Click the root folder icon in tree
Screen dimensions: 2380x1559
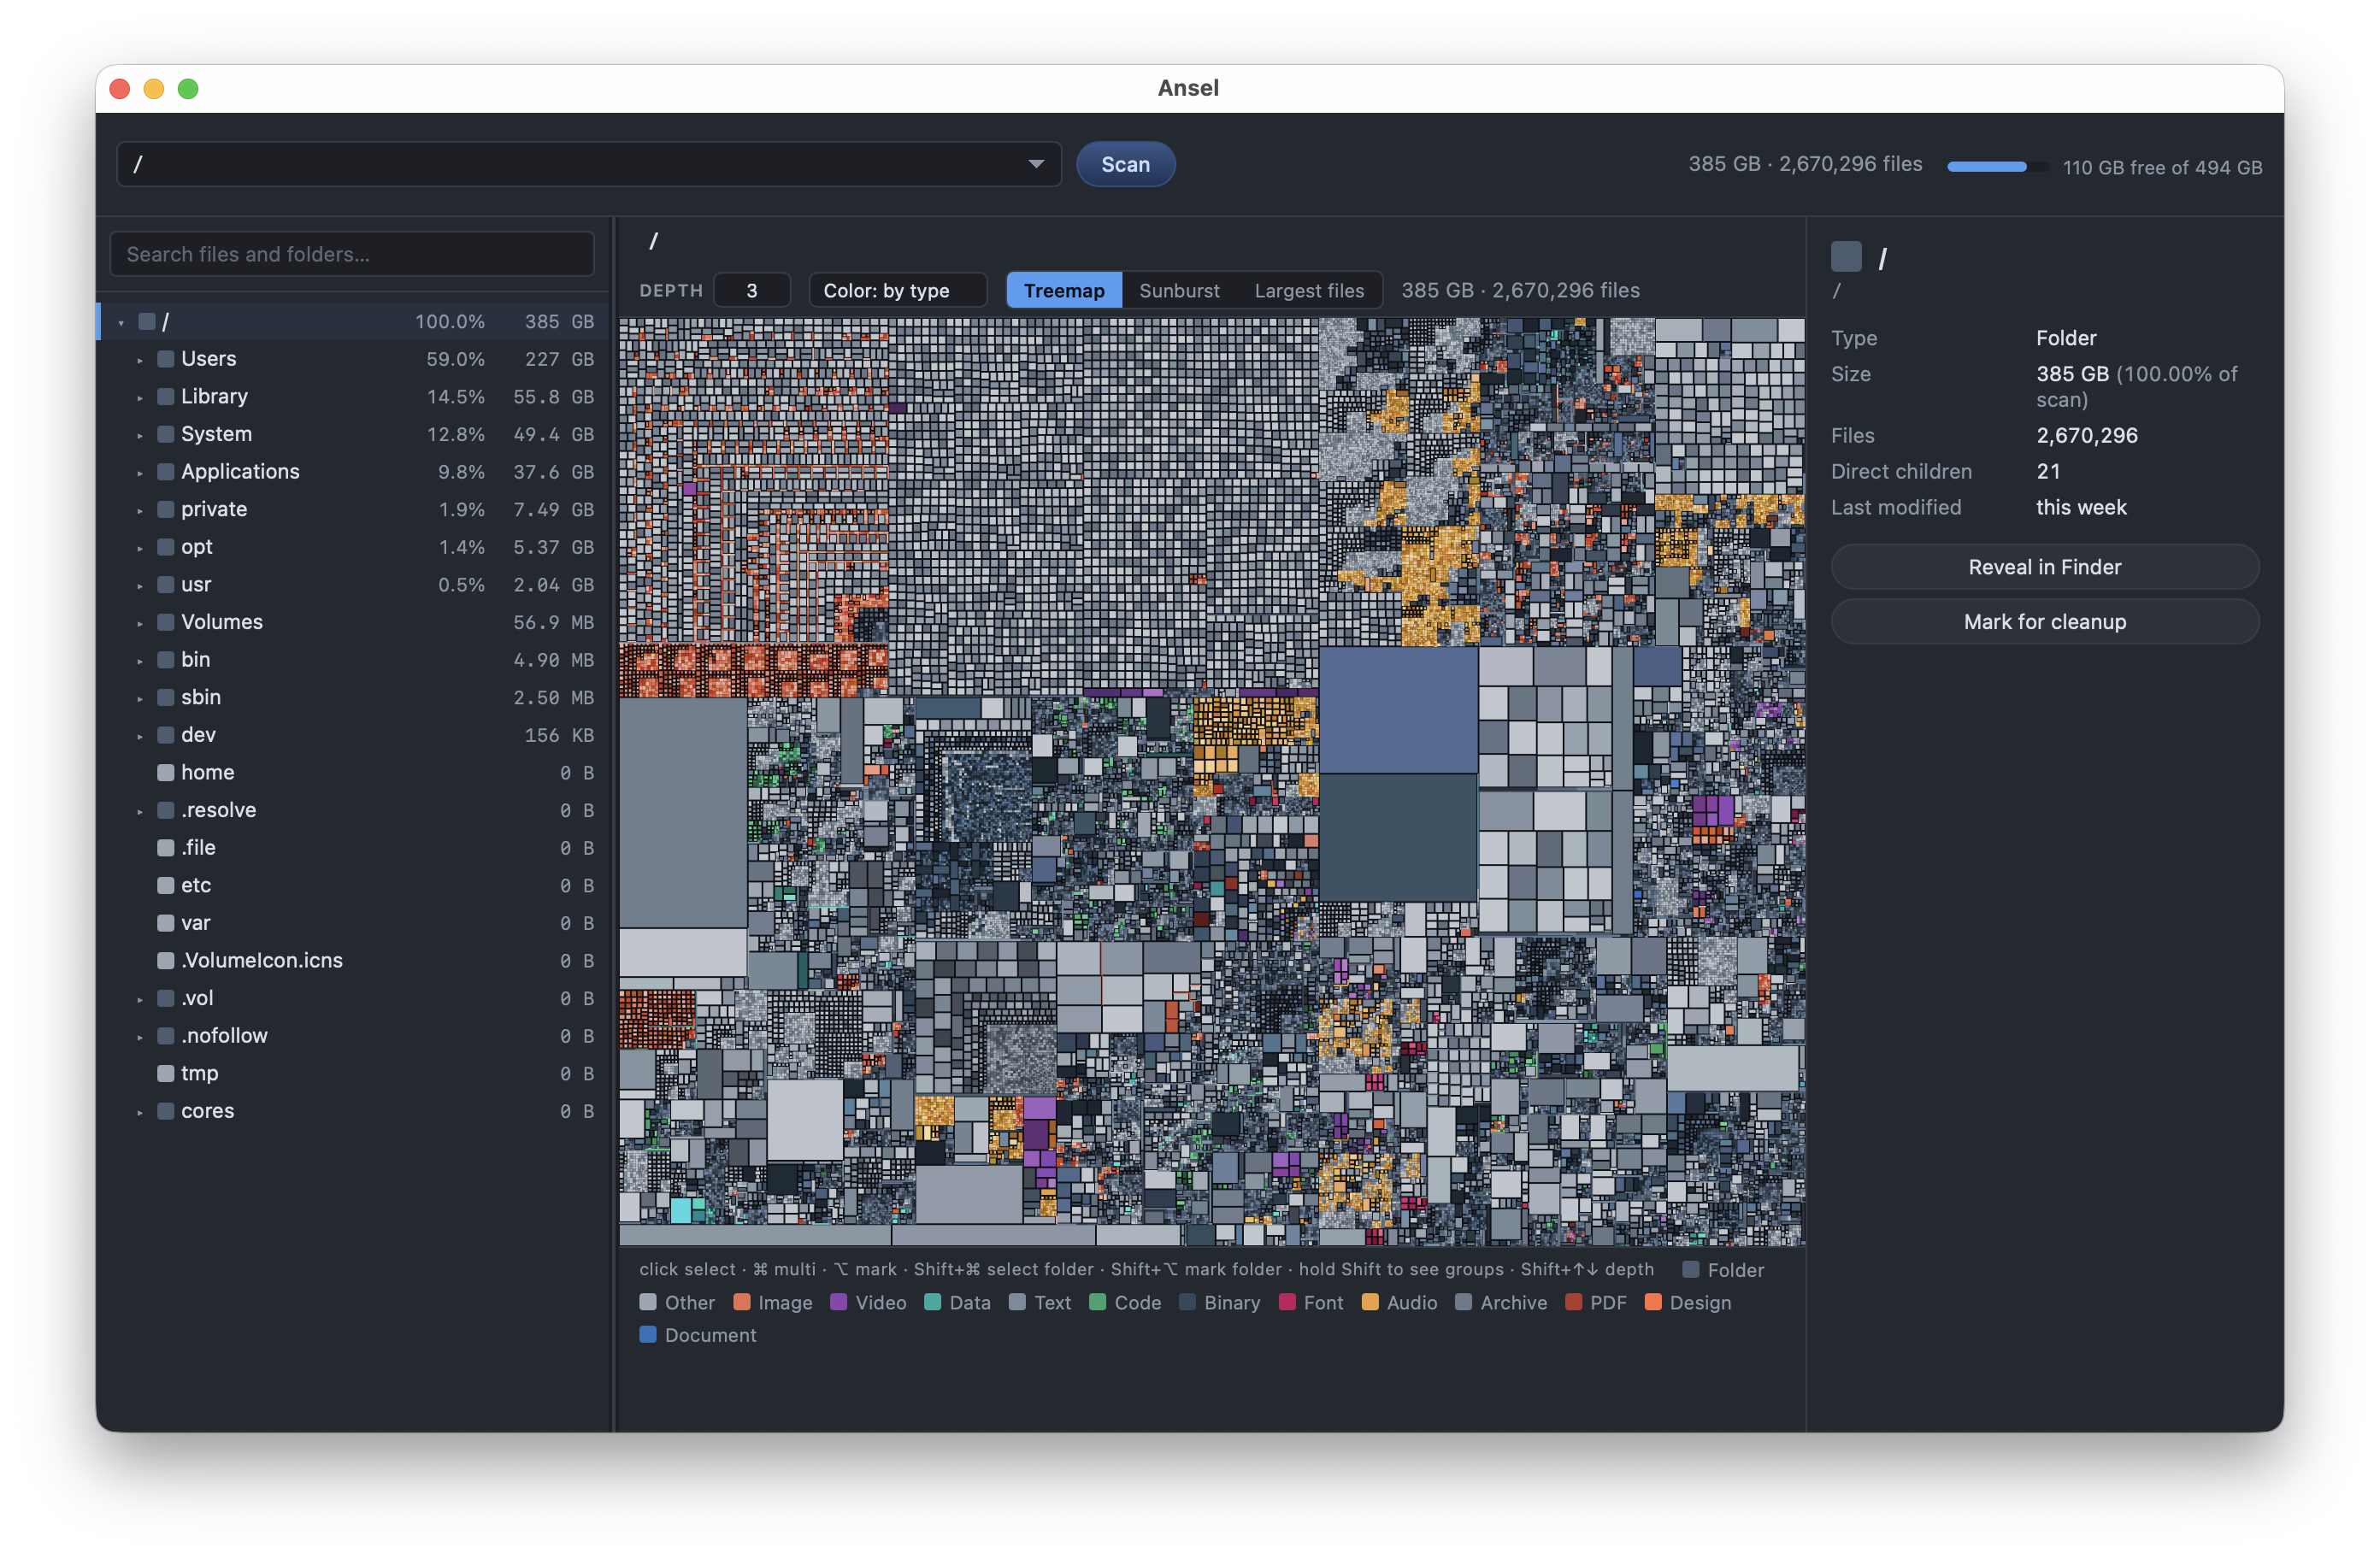pyautogui.click(x=147, y=322)
